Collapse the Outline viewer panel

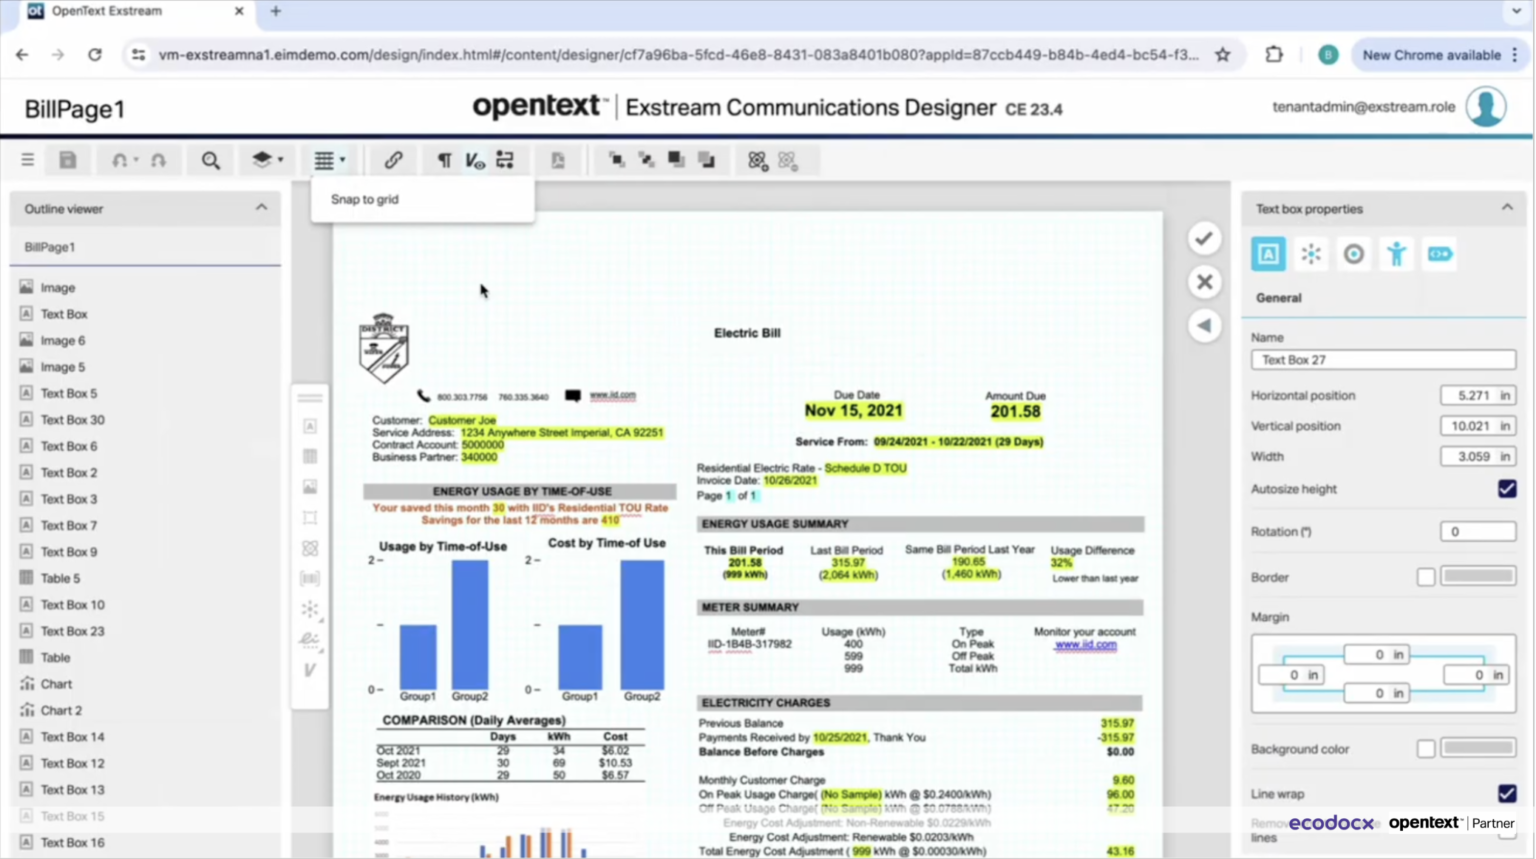(x=261, y=208)
